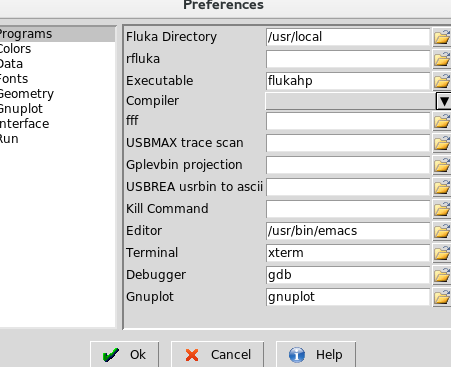Browse for the USBMAX trace scan program
This screenshot has width=451, height=367.
point(442,143)
